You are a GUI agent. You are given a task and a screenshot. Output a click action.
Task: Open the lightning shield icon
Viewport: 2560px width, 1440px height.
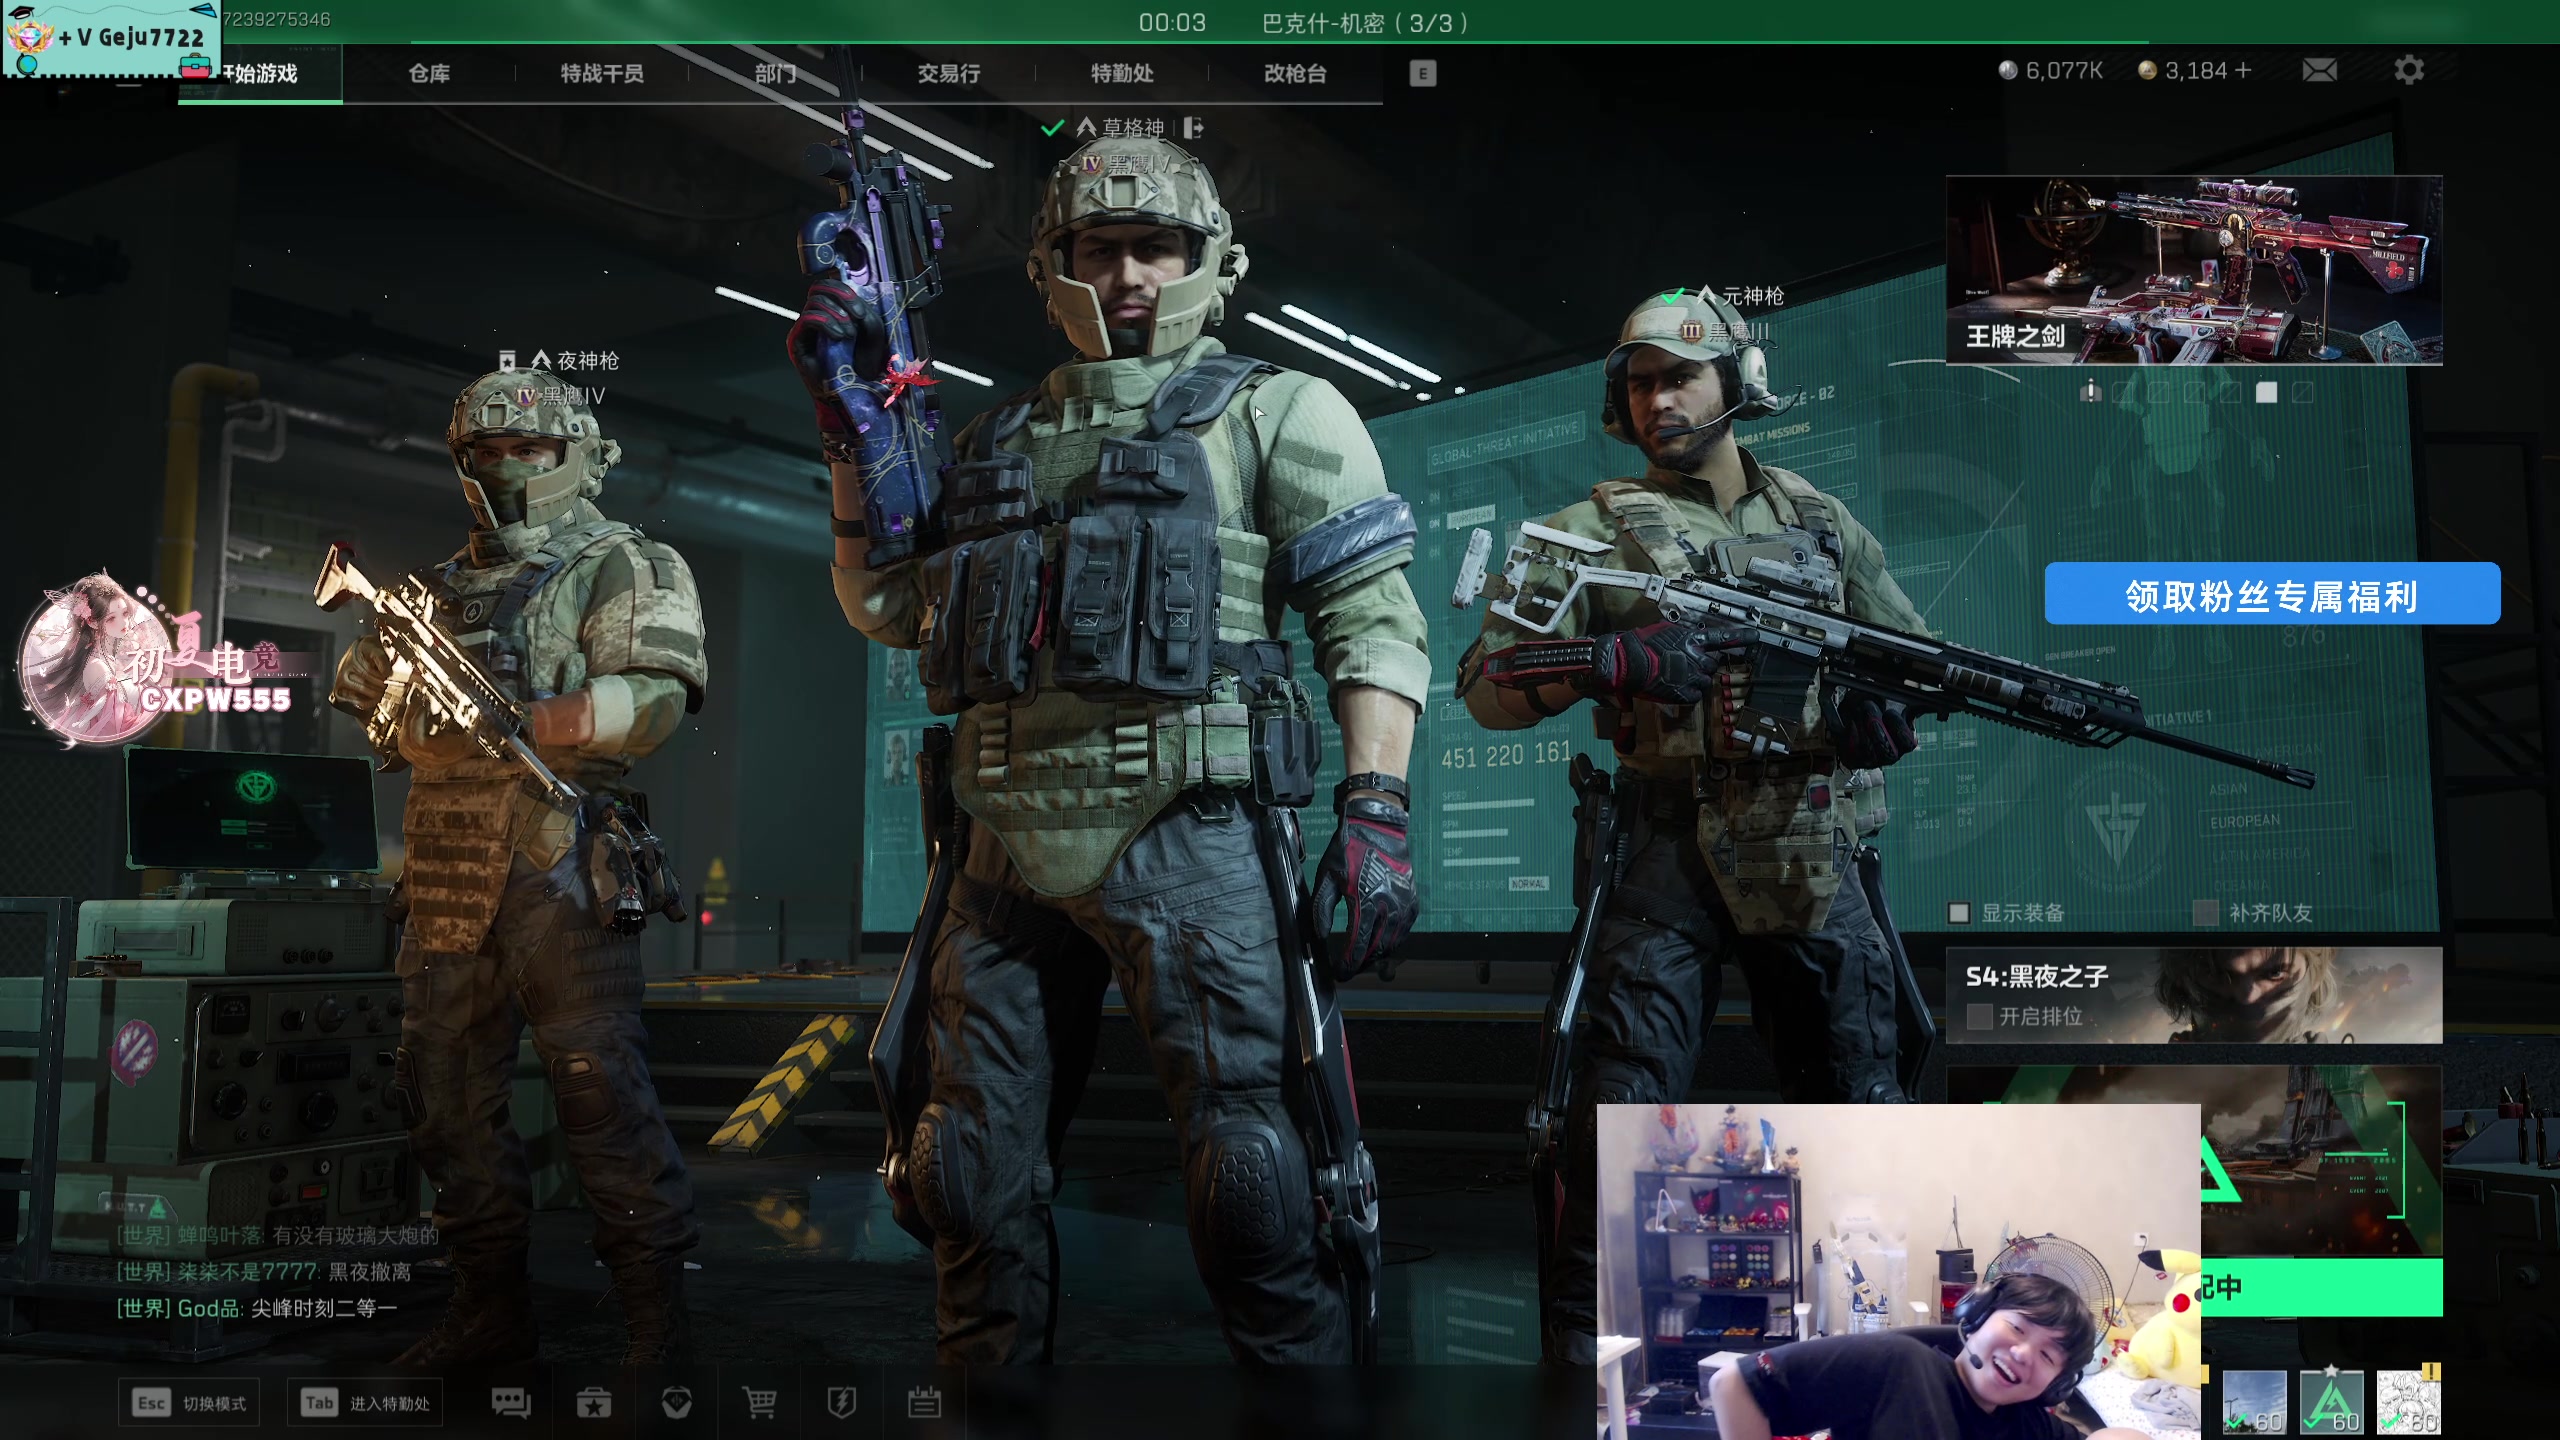click(842, 1403)
